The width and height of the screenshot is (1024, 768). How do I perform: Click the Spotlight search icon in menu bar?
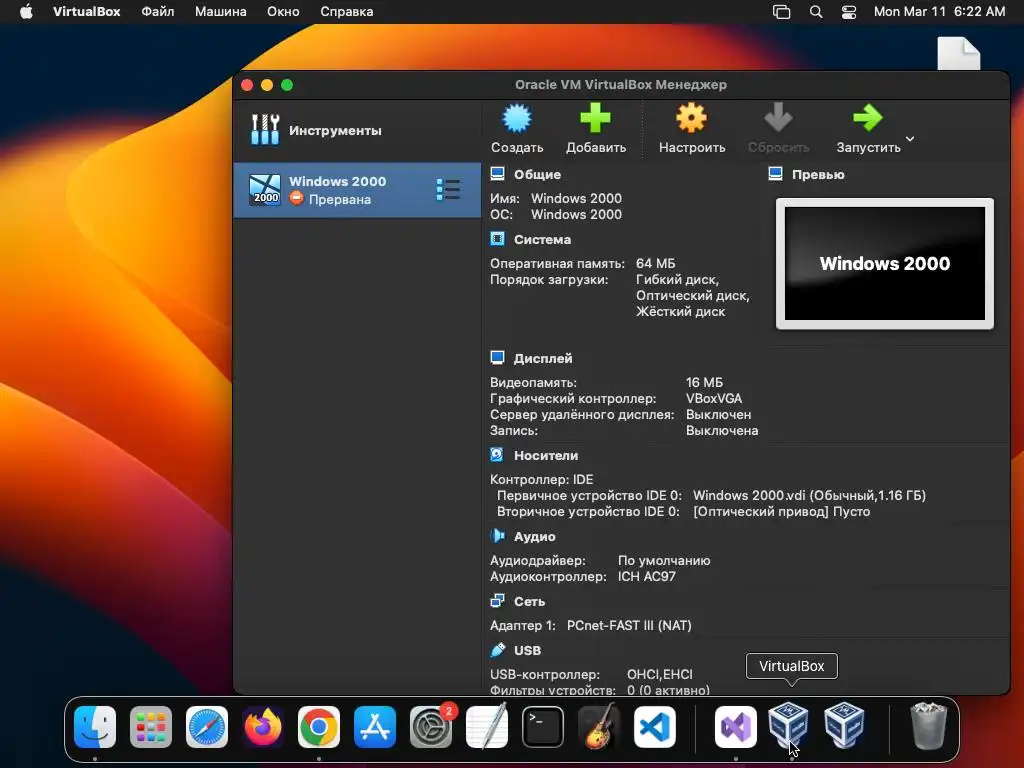816,12
